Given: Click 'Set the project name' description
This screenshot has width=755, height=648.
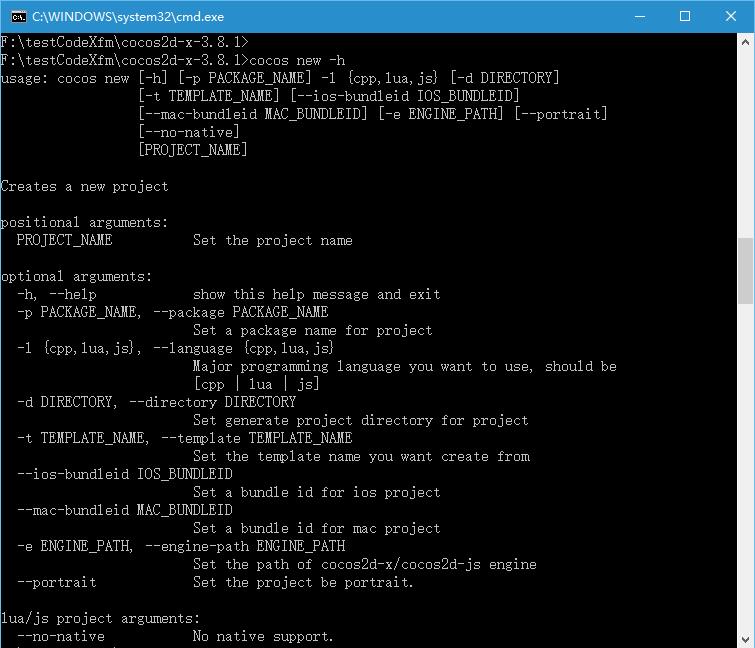Looking at the screenshot, I should (x=273, y=240).
